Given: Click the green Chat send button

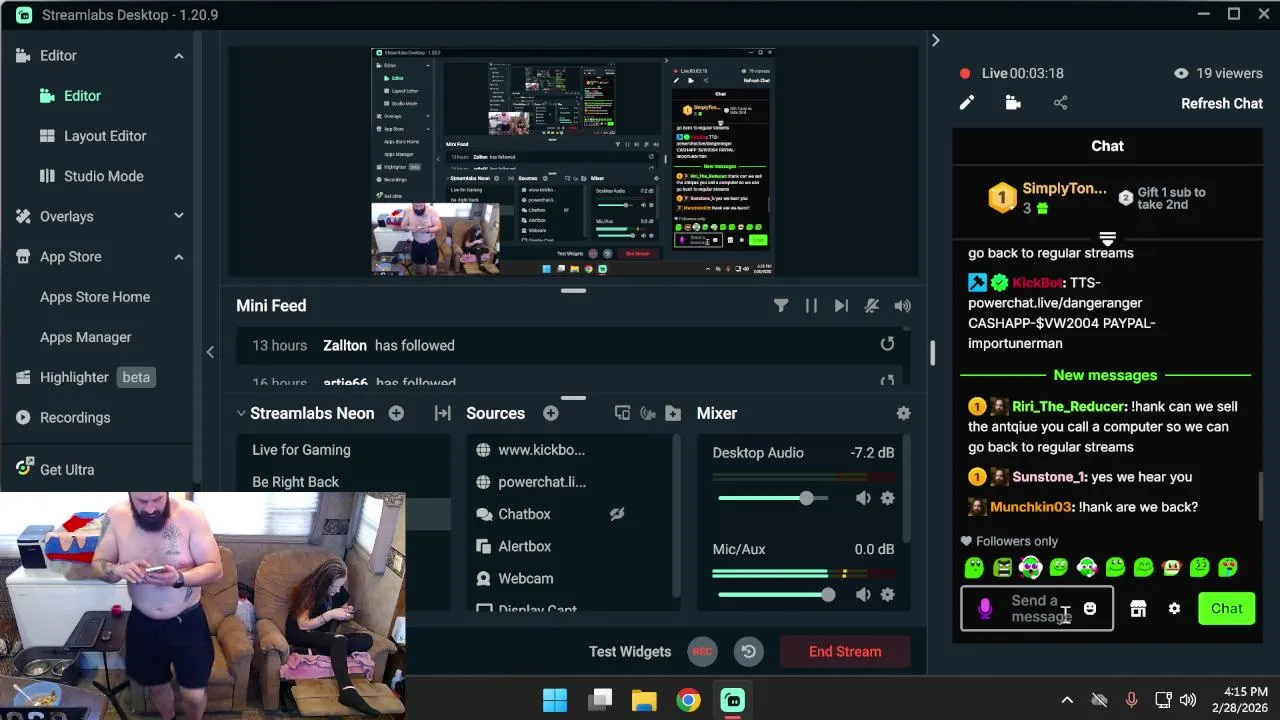Looking at the screenshot, I should point(1227,608).
